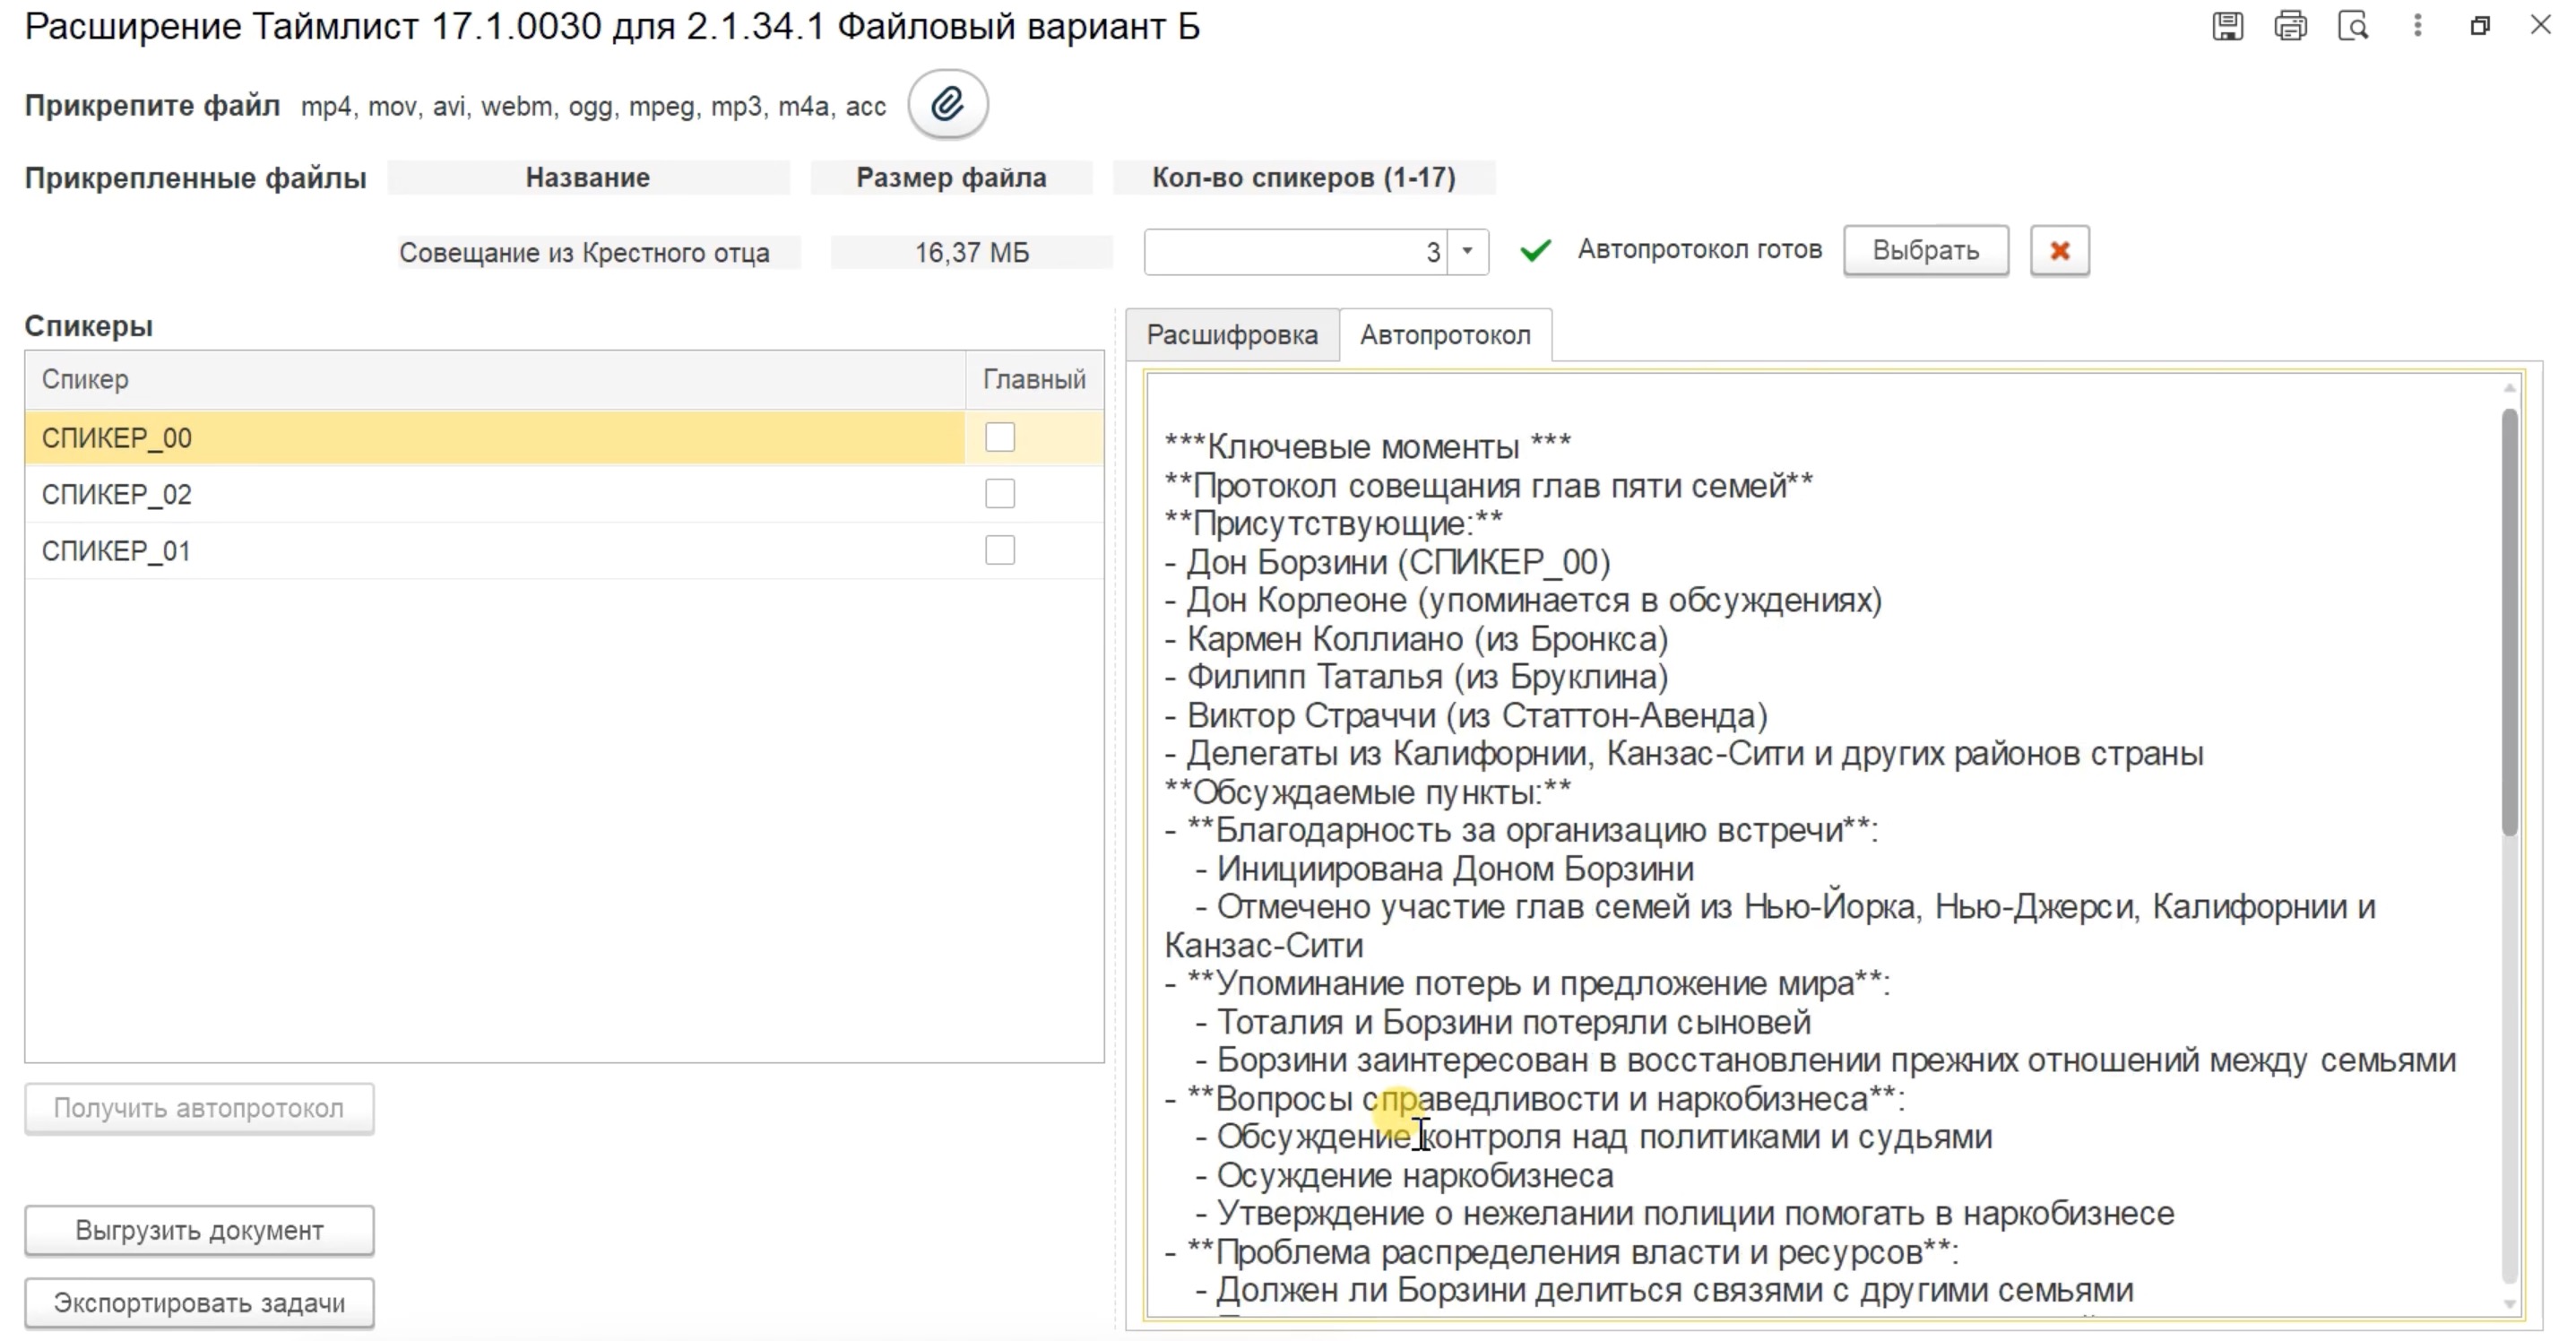Click the line Дон Корлеоне (упоминается в обсуждениях)
This screenshot has width=2576, height=1341.
(1524, 600)
